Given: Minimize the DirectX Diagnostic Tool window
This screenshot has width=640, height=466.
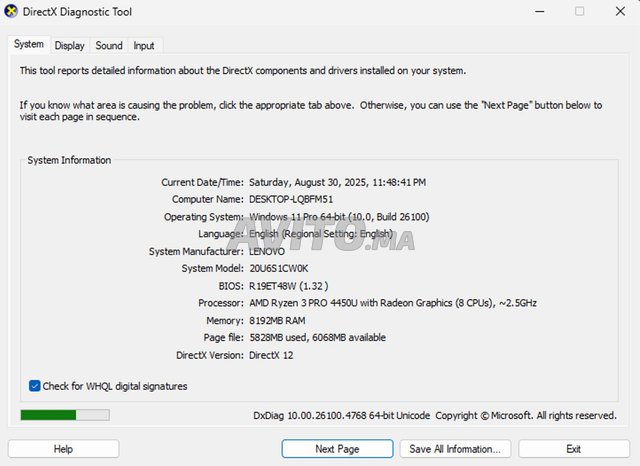Looking at the screenshot, I should click(534, 12).
